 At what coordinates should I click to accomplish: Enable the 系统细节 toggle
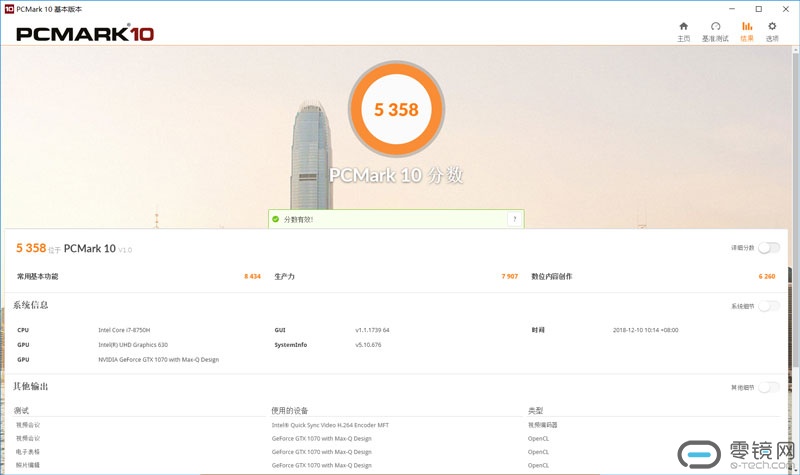coord(768,306)
